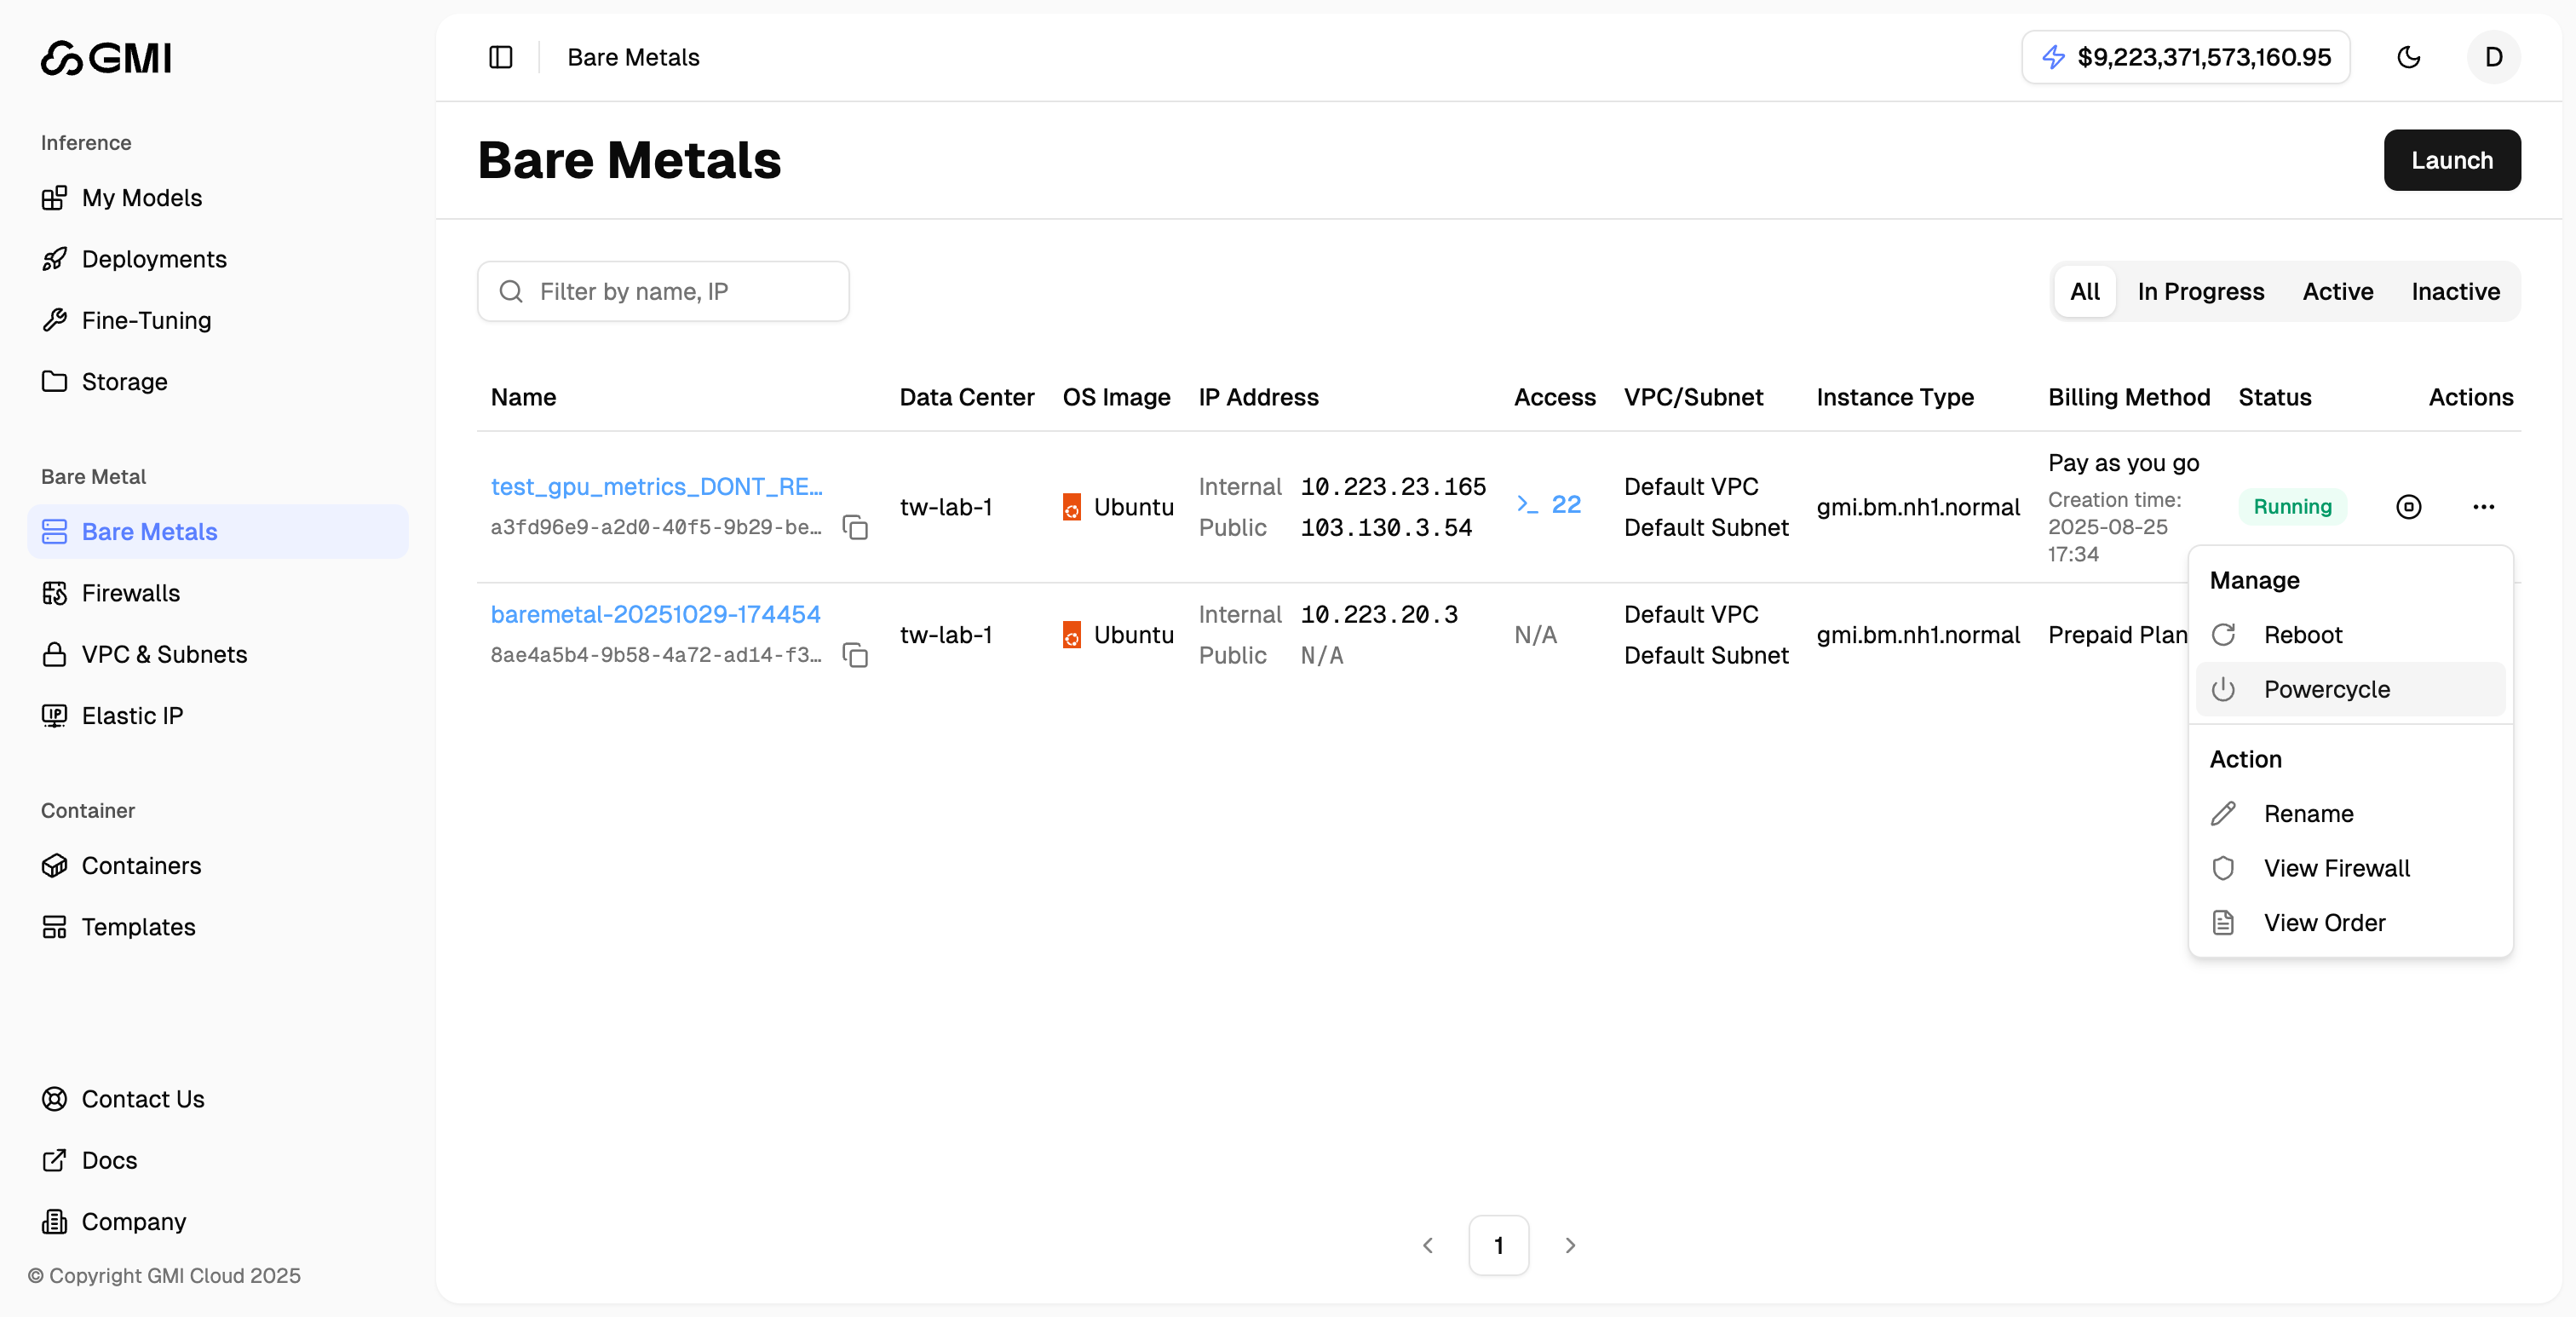Image resolution: width=2576 pixels, height=1317 pixels.
Task: Click the GMI Cloud logo
Action: tap(104, 57)
